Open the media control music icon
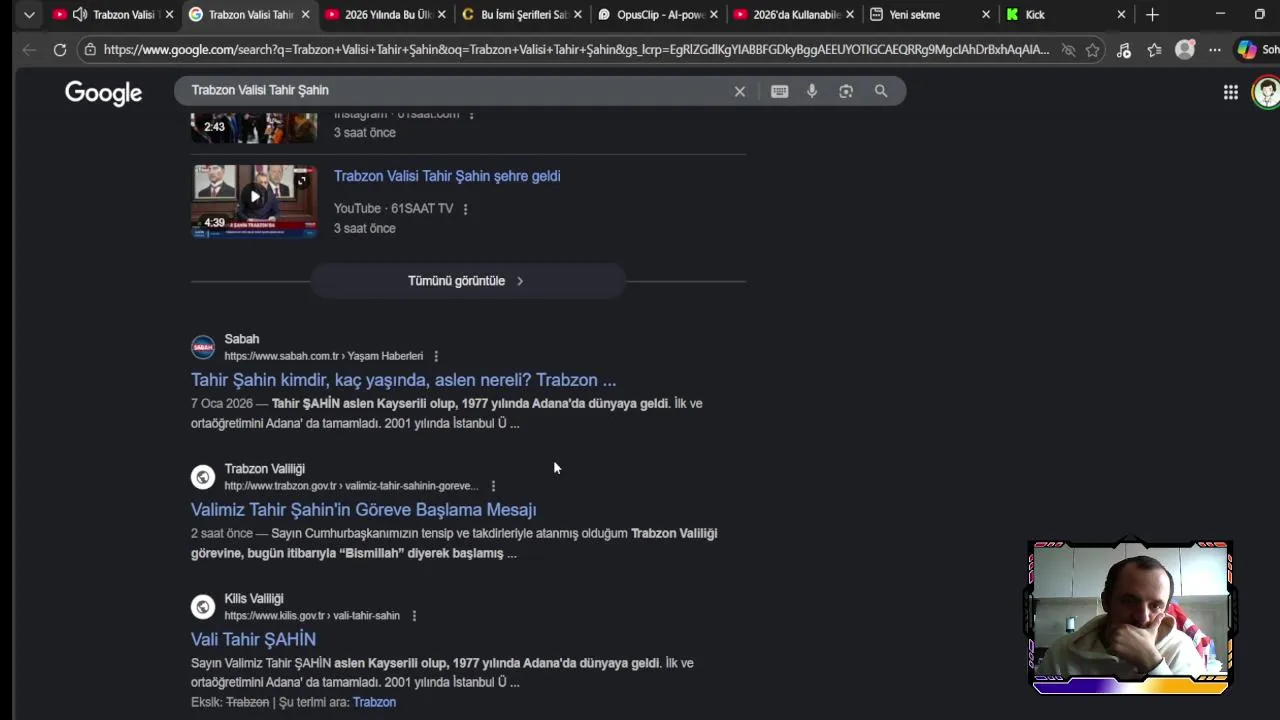1280x720 pixels. pos(1124,50)
